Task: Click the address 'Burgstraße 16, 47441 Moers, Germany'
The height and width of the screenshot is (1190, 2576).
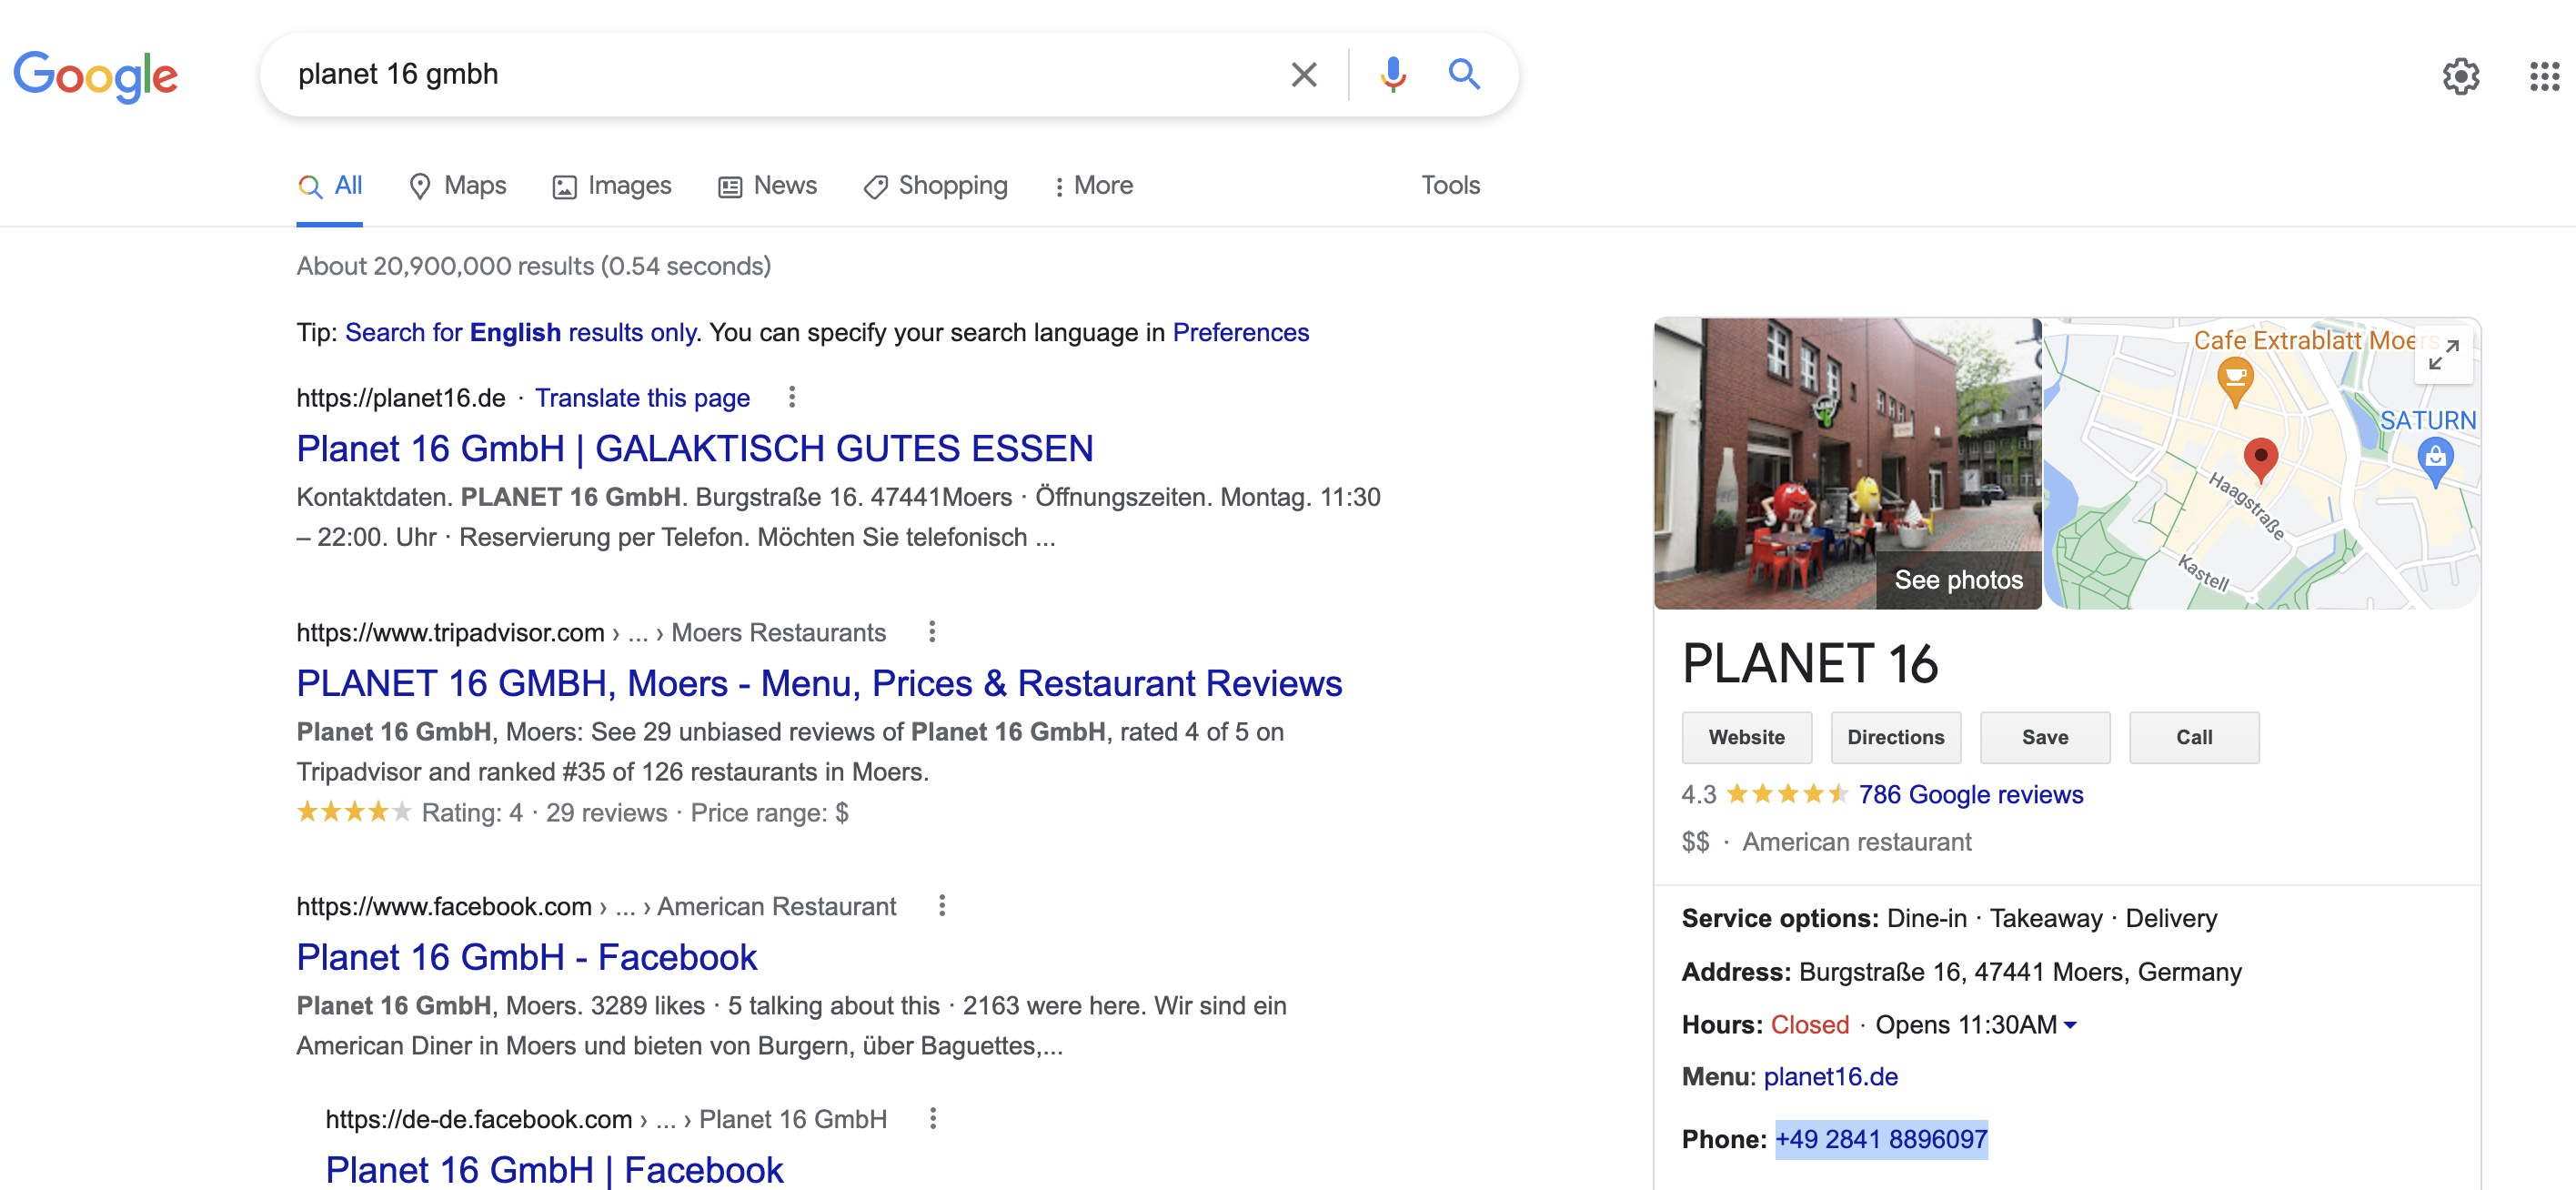Action: (2020, 972)
